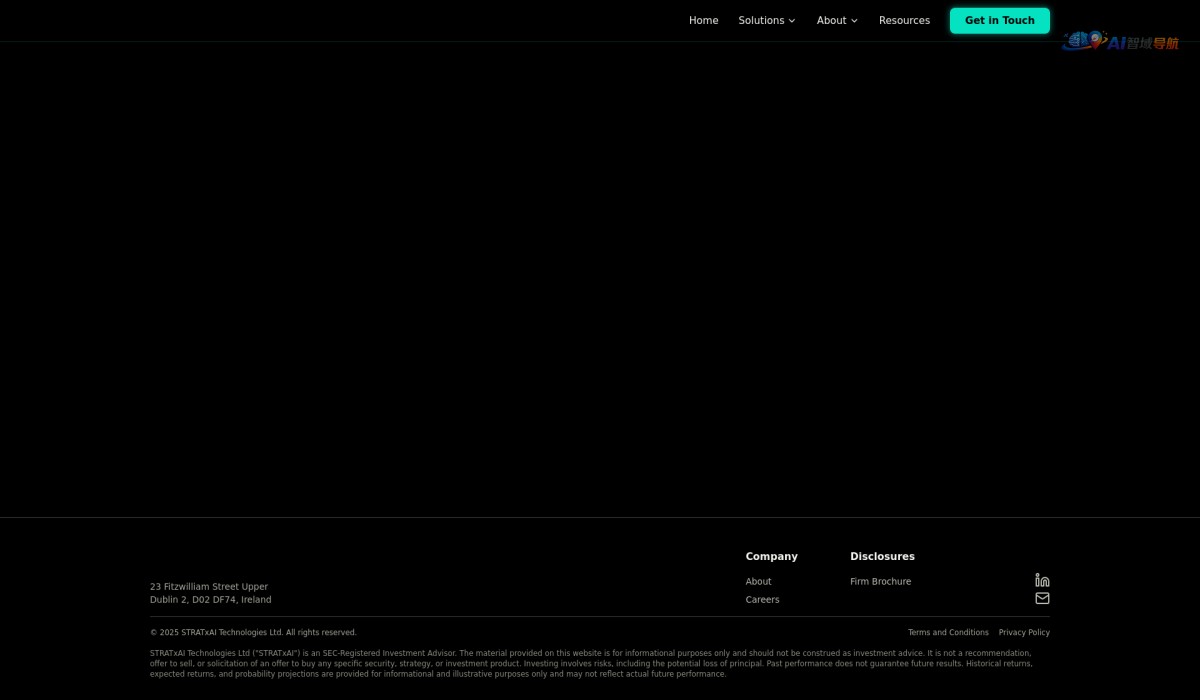Expand the About chevron in top navigation
Screen dimensions: 1200x700
point(854,21)
